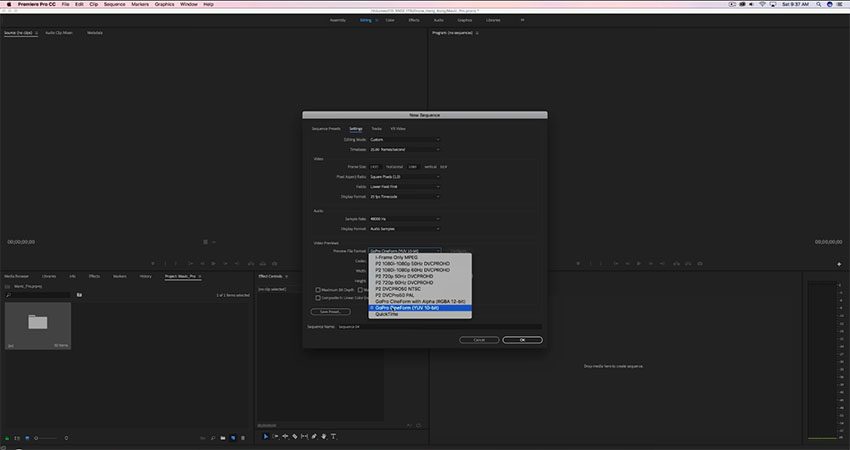Open the Timebase dropdown
This screenshot has width=850, height=450.
point(404,150)
